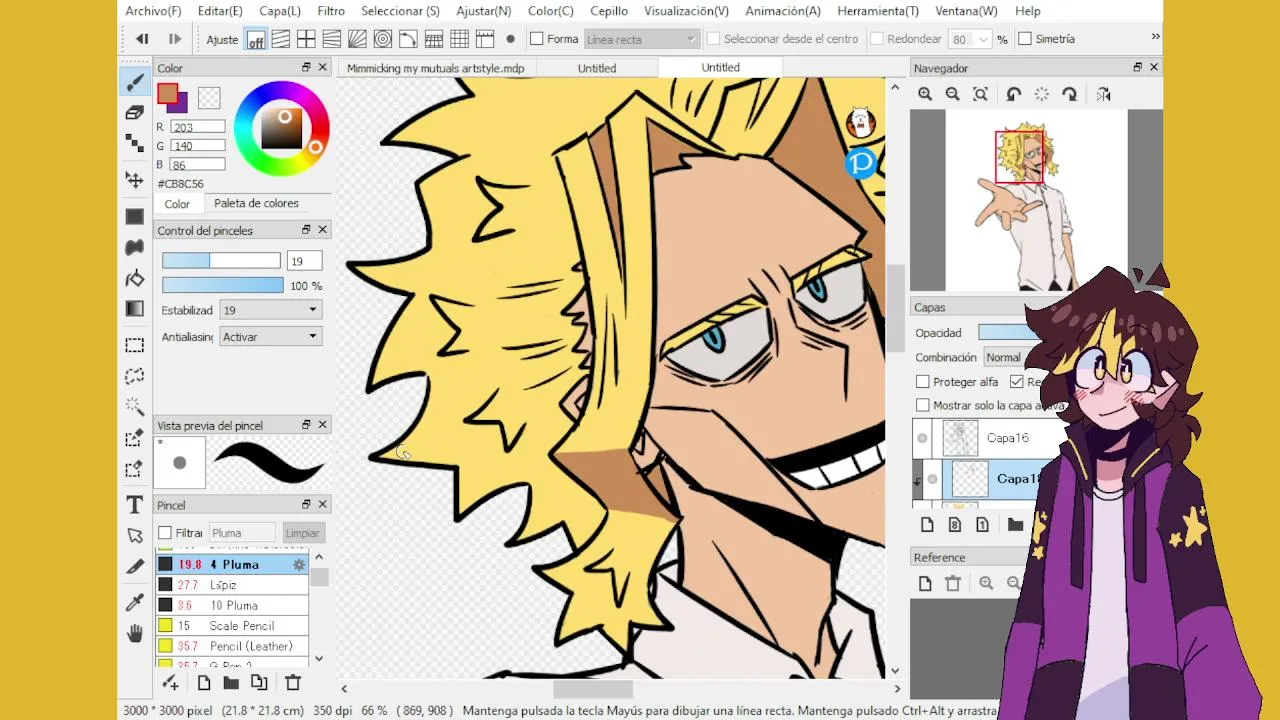Enable the crisscross snap guide

click(306, 39)
